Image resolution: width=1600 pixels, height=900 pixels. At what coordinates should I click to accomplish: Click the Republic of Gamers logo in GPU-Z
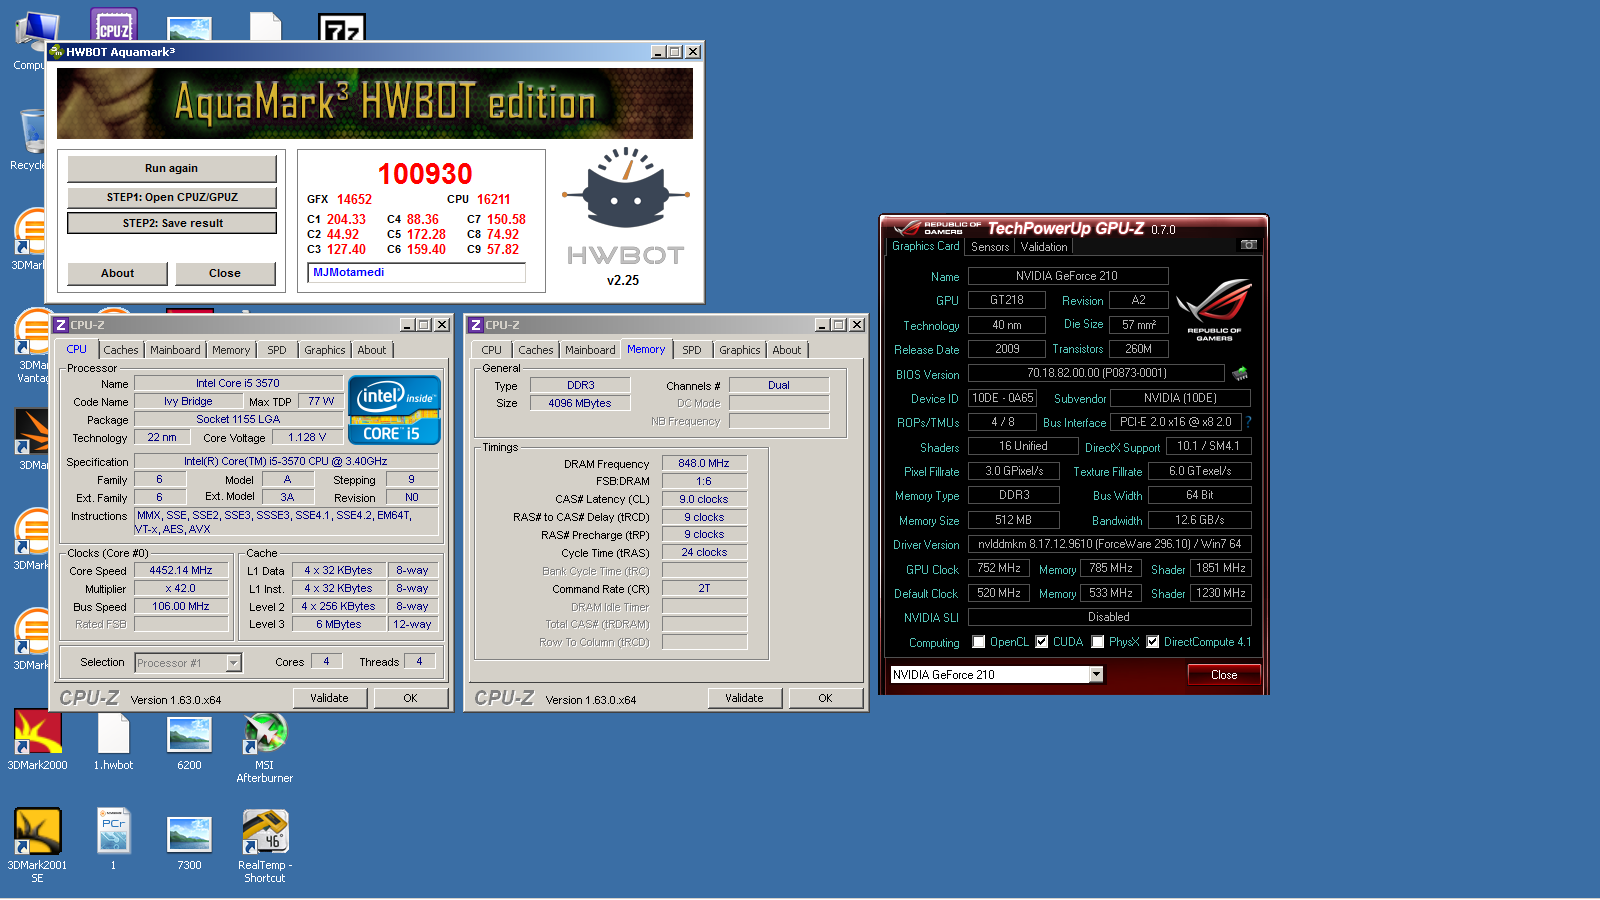pyautogui.click(x=1214, y=310)
